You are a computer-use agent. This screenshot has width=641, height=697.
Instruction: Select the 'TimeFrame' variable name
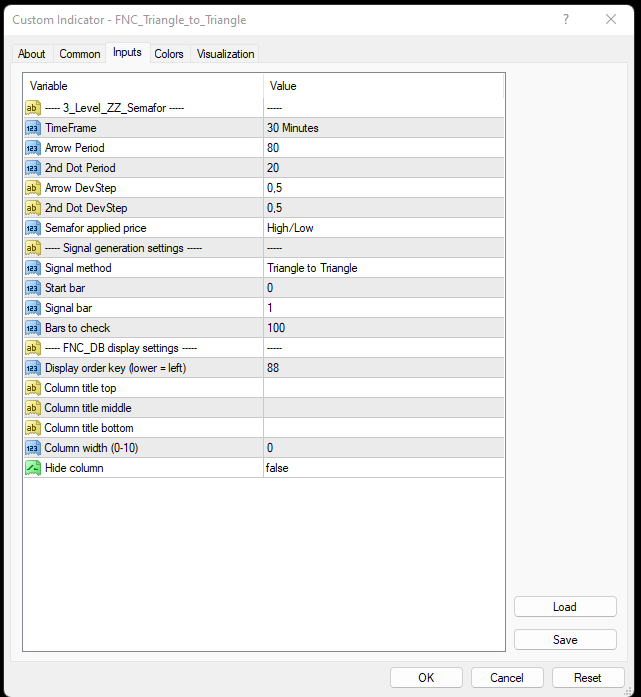(71, 128)
